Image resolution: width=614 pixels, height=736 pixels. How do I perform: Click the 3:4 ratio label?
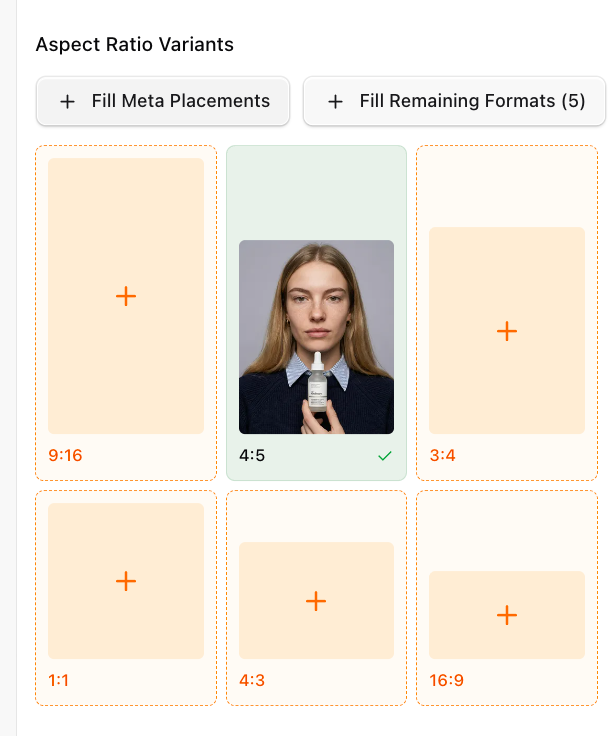point(444,456)
